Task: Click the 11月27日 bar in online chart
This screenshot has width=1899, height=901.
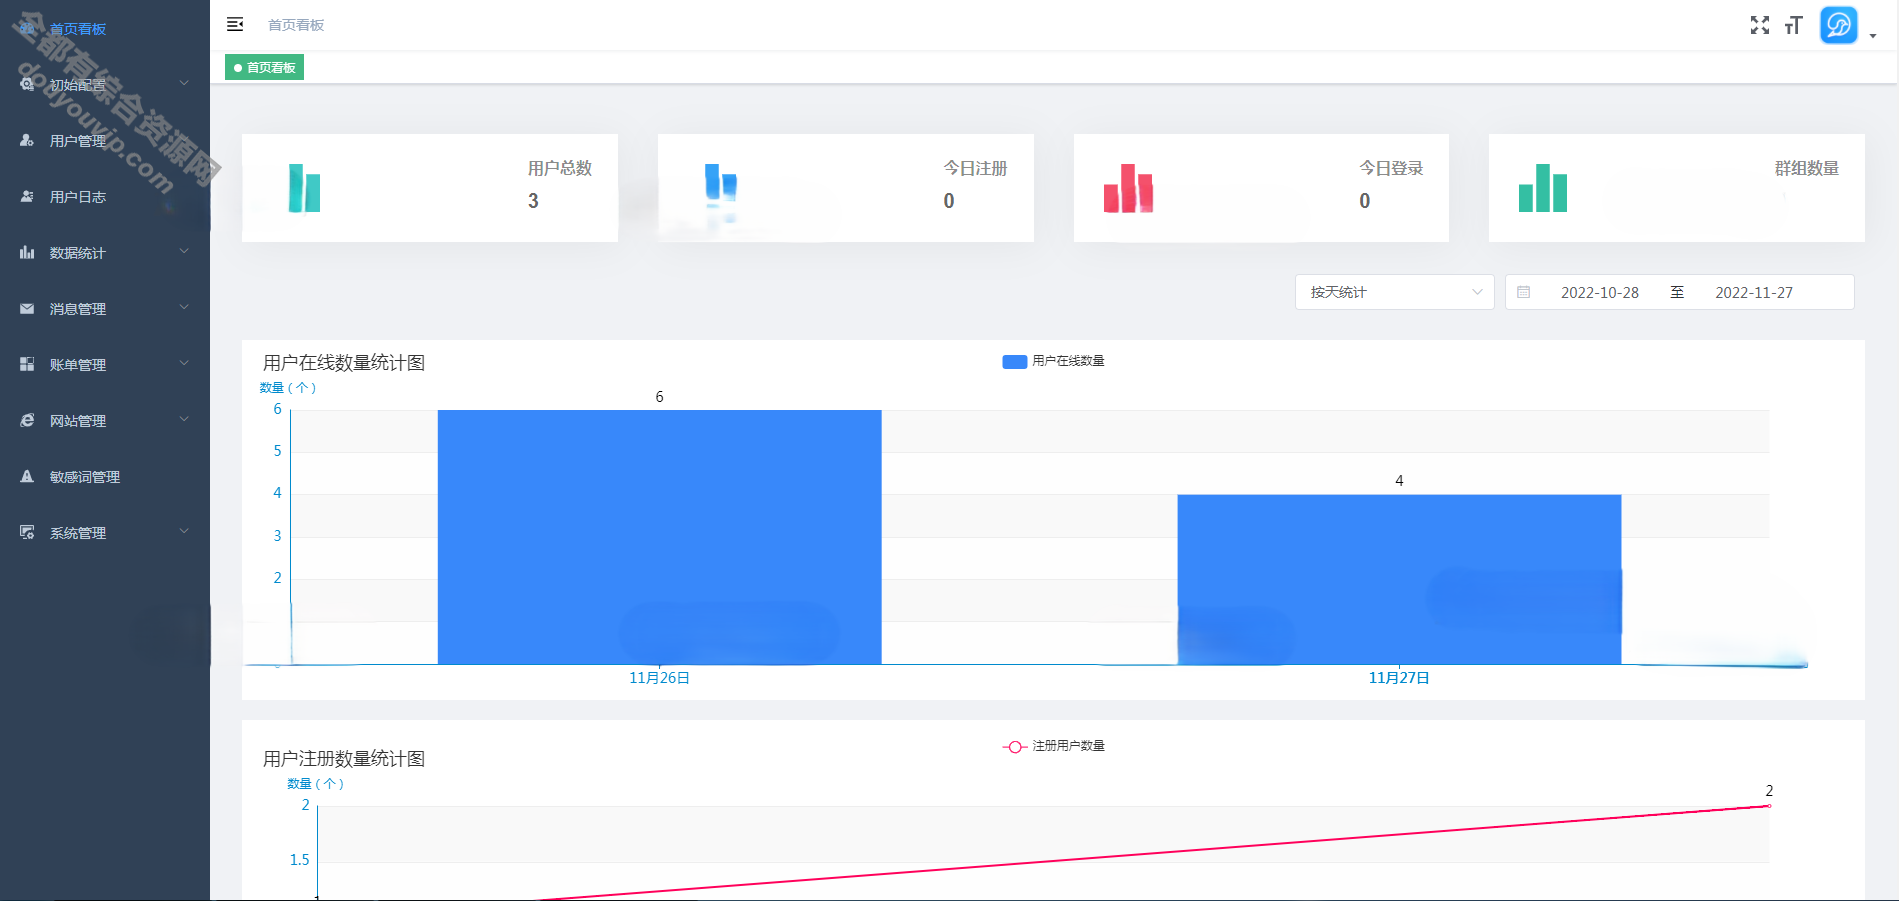Action: pos(1399,579)
